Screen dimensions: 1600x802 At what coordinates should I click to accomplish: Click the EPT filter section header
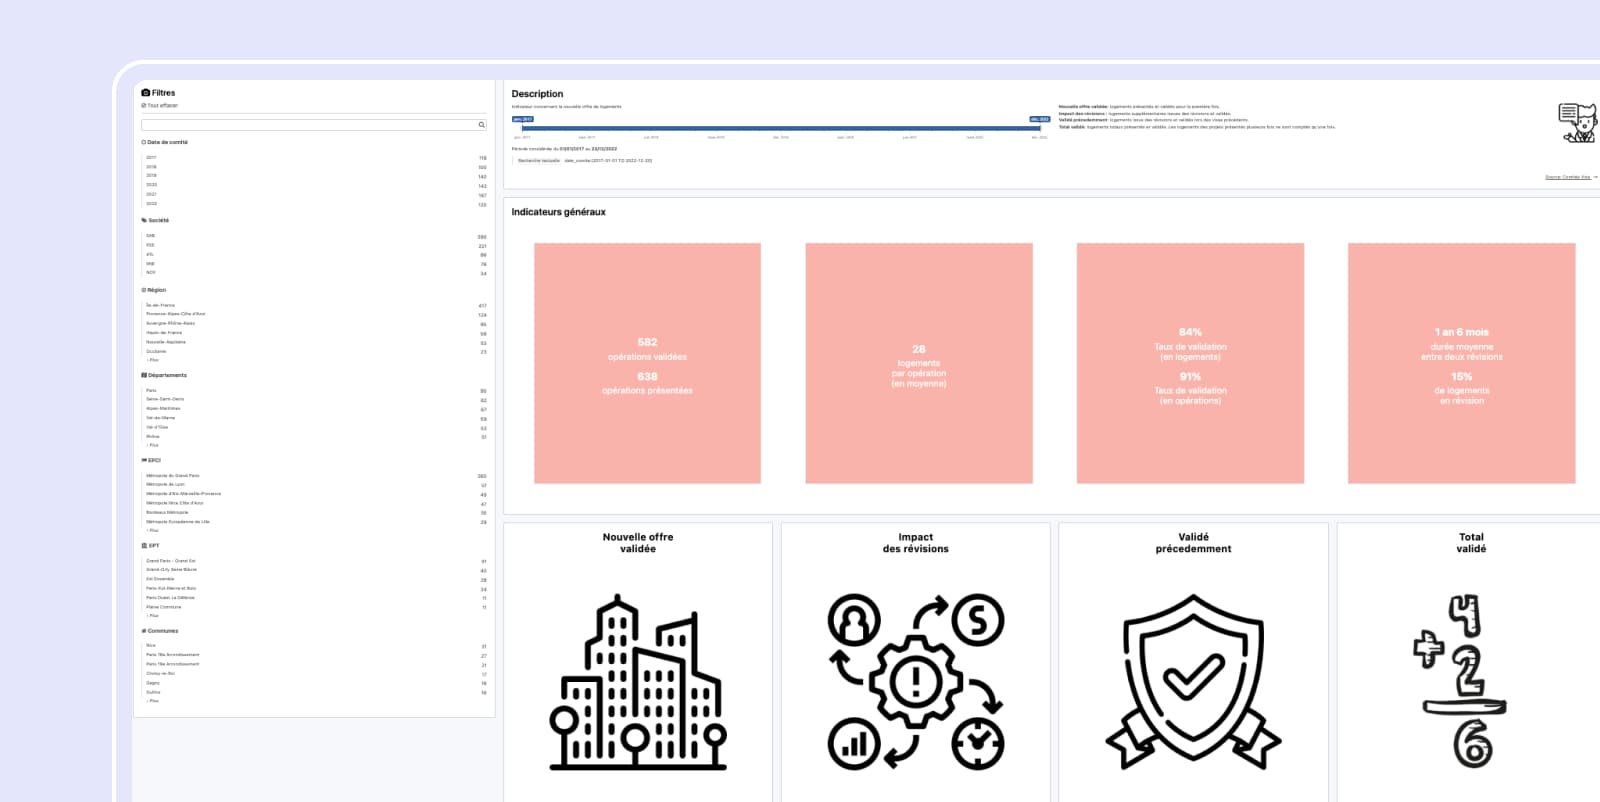point(153,546)
